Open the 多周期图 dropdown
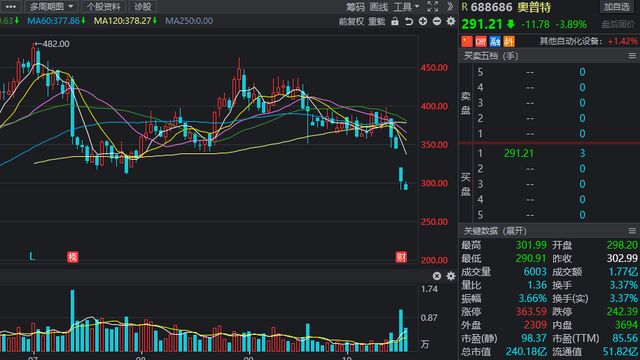This screenshot has width=640, height=360. coord(51,7)
